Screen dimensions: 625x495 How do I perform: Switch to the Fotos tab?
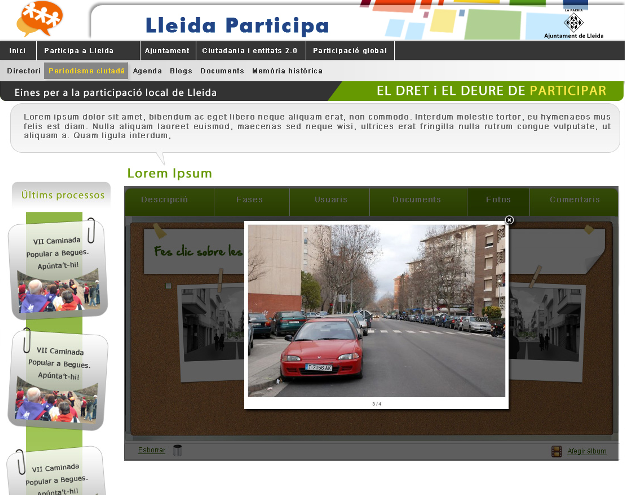tap(499, 202)
